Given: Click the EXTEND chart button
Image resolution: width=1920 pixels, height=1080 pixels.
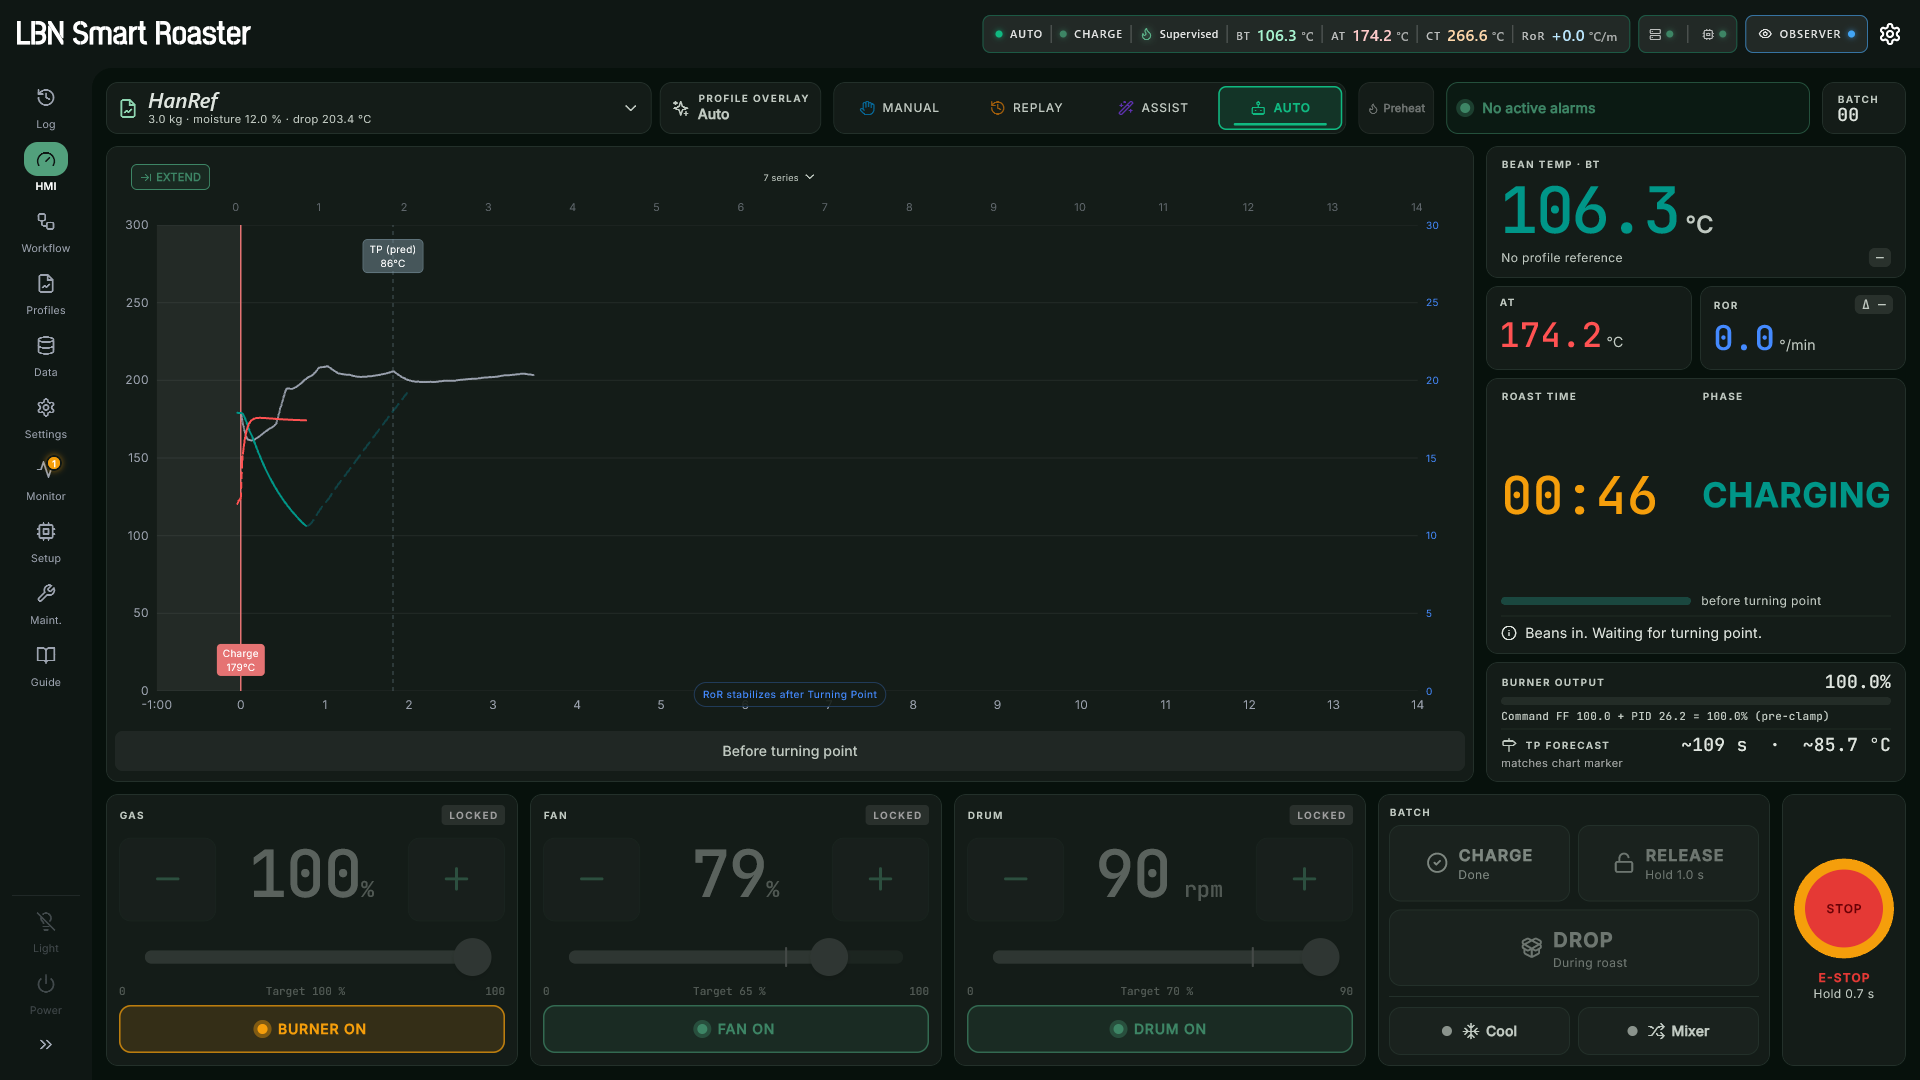Looking at the screenshot, I should coord(170,177).
